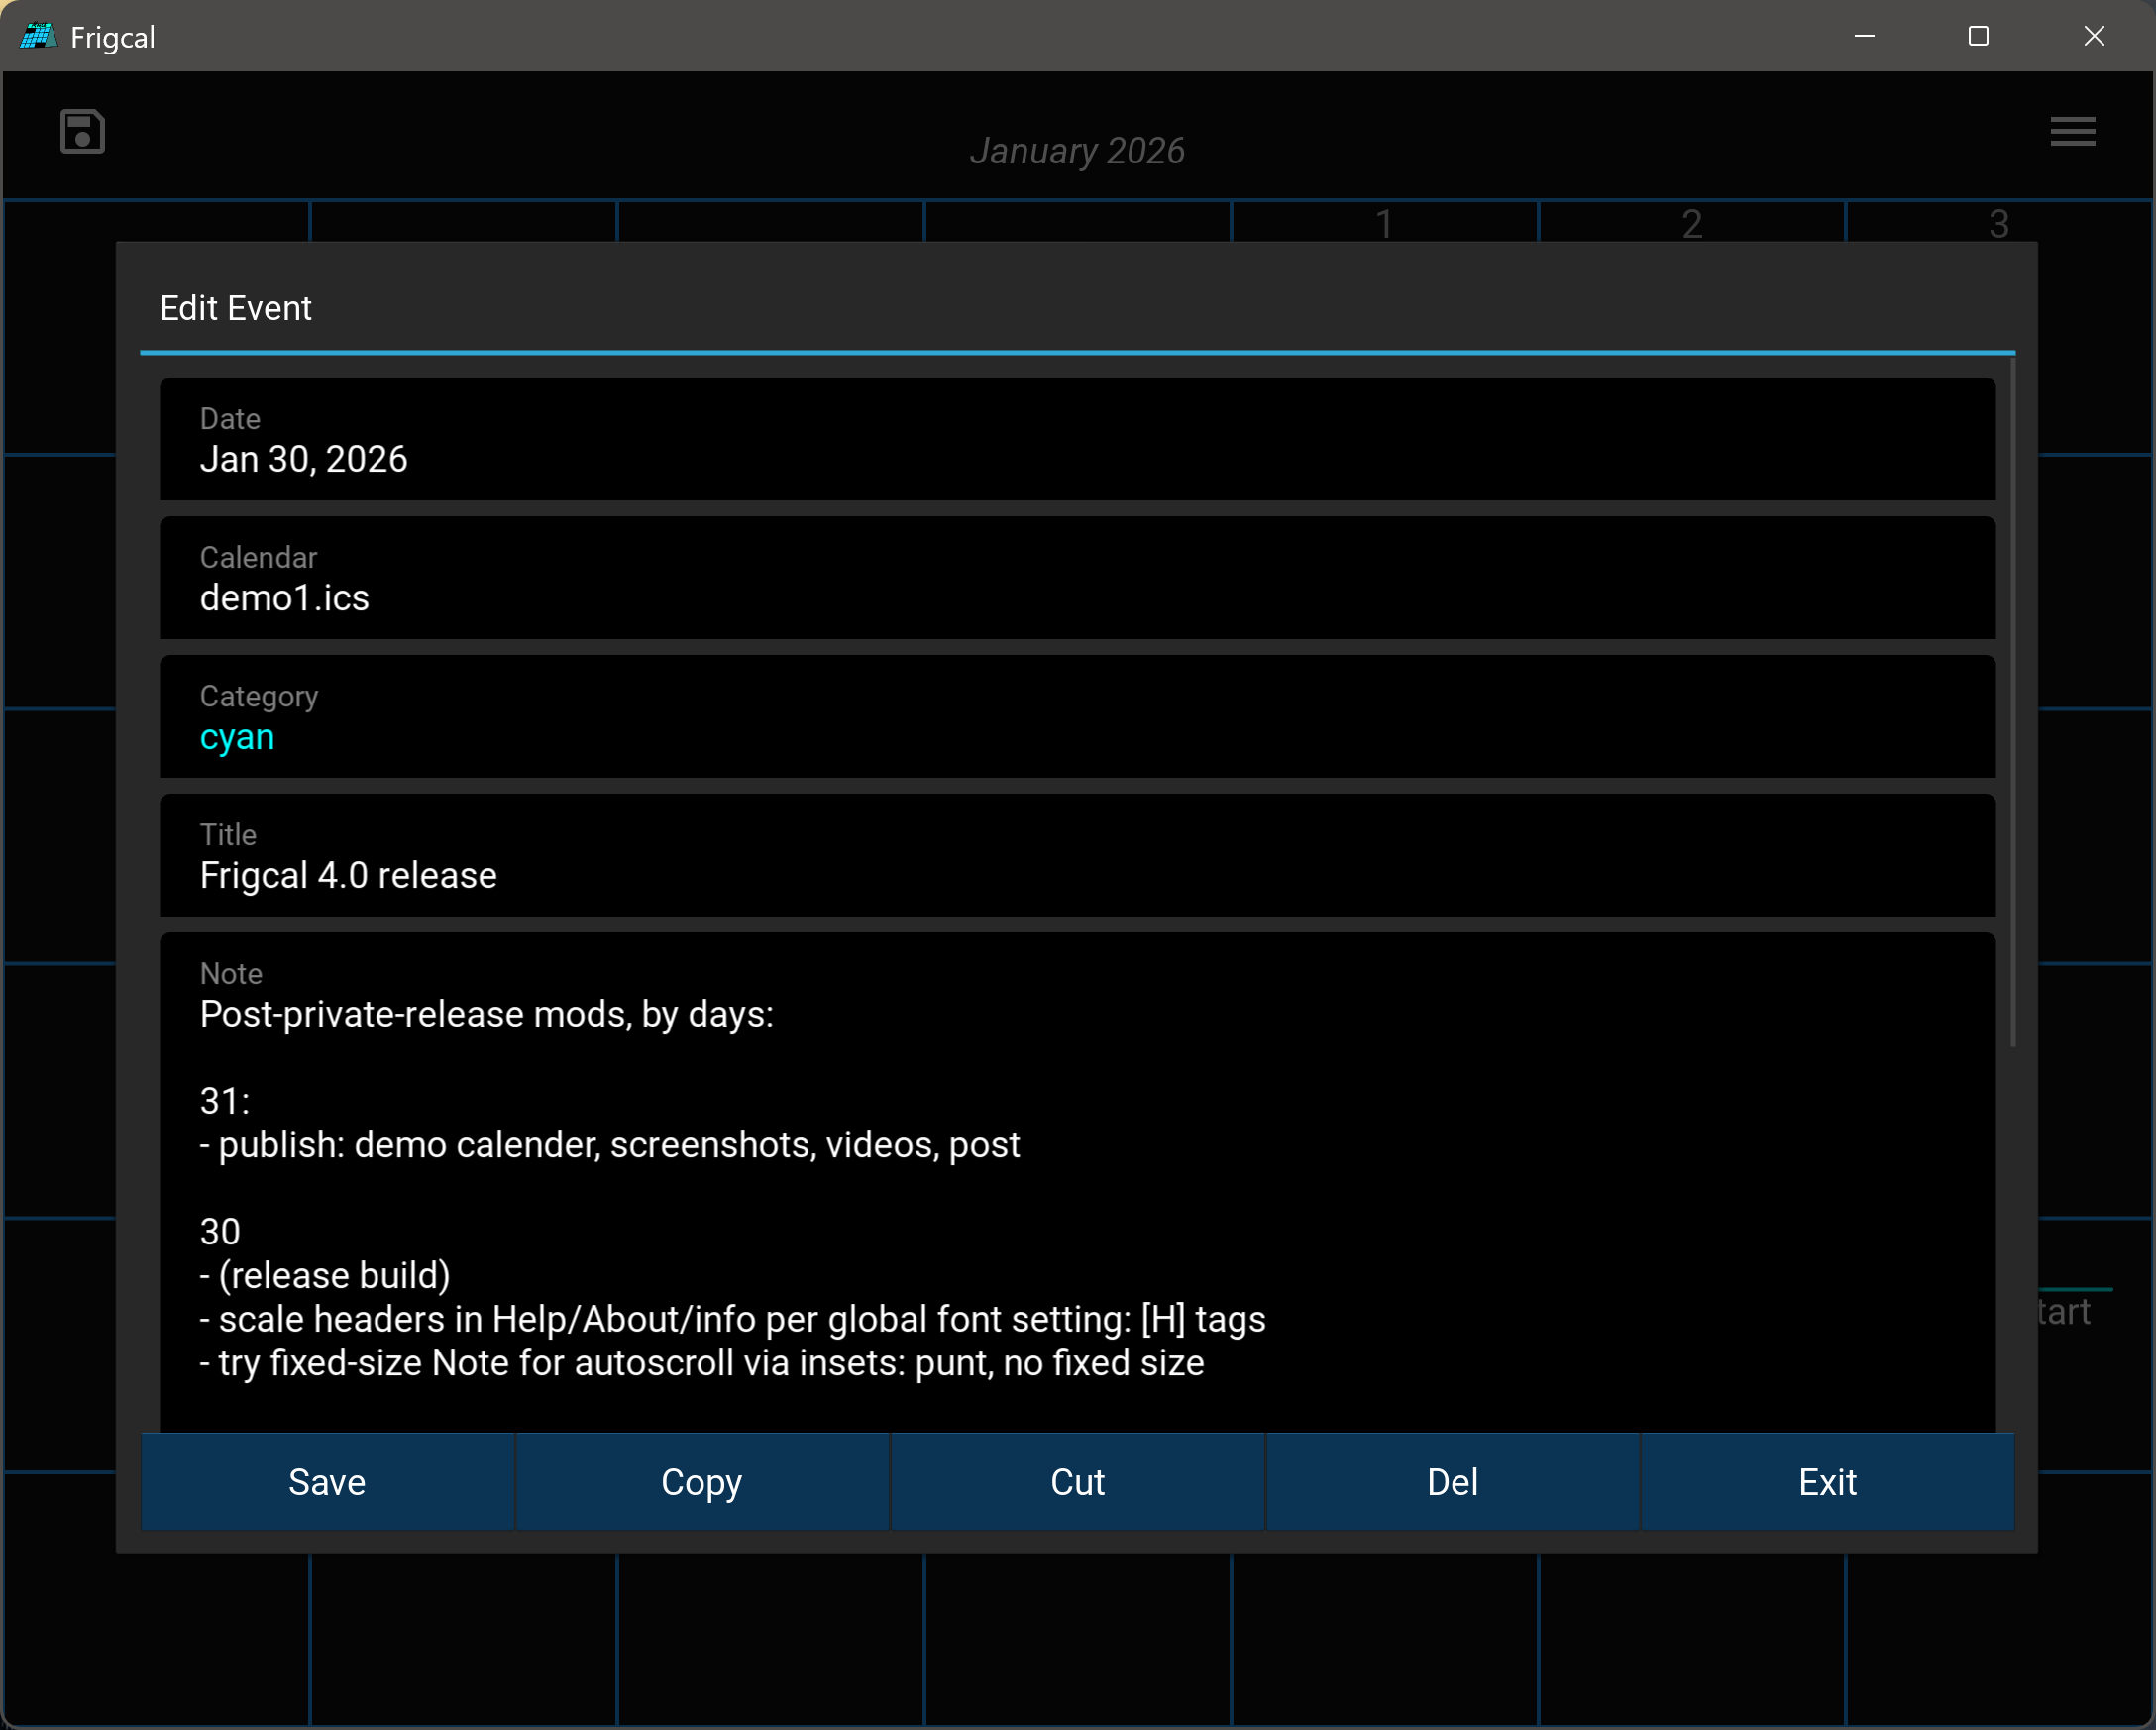
Task: Click the note text 'Post-private-release mods, by days:'
Action: click(487, 1014)
